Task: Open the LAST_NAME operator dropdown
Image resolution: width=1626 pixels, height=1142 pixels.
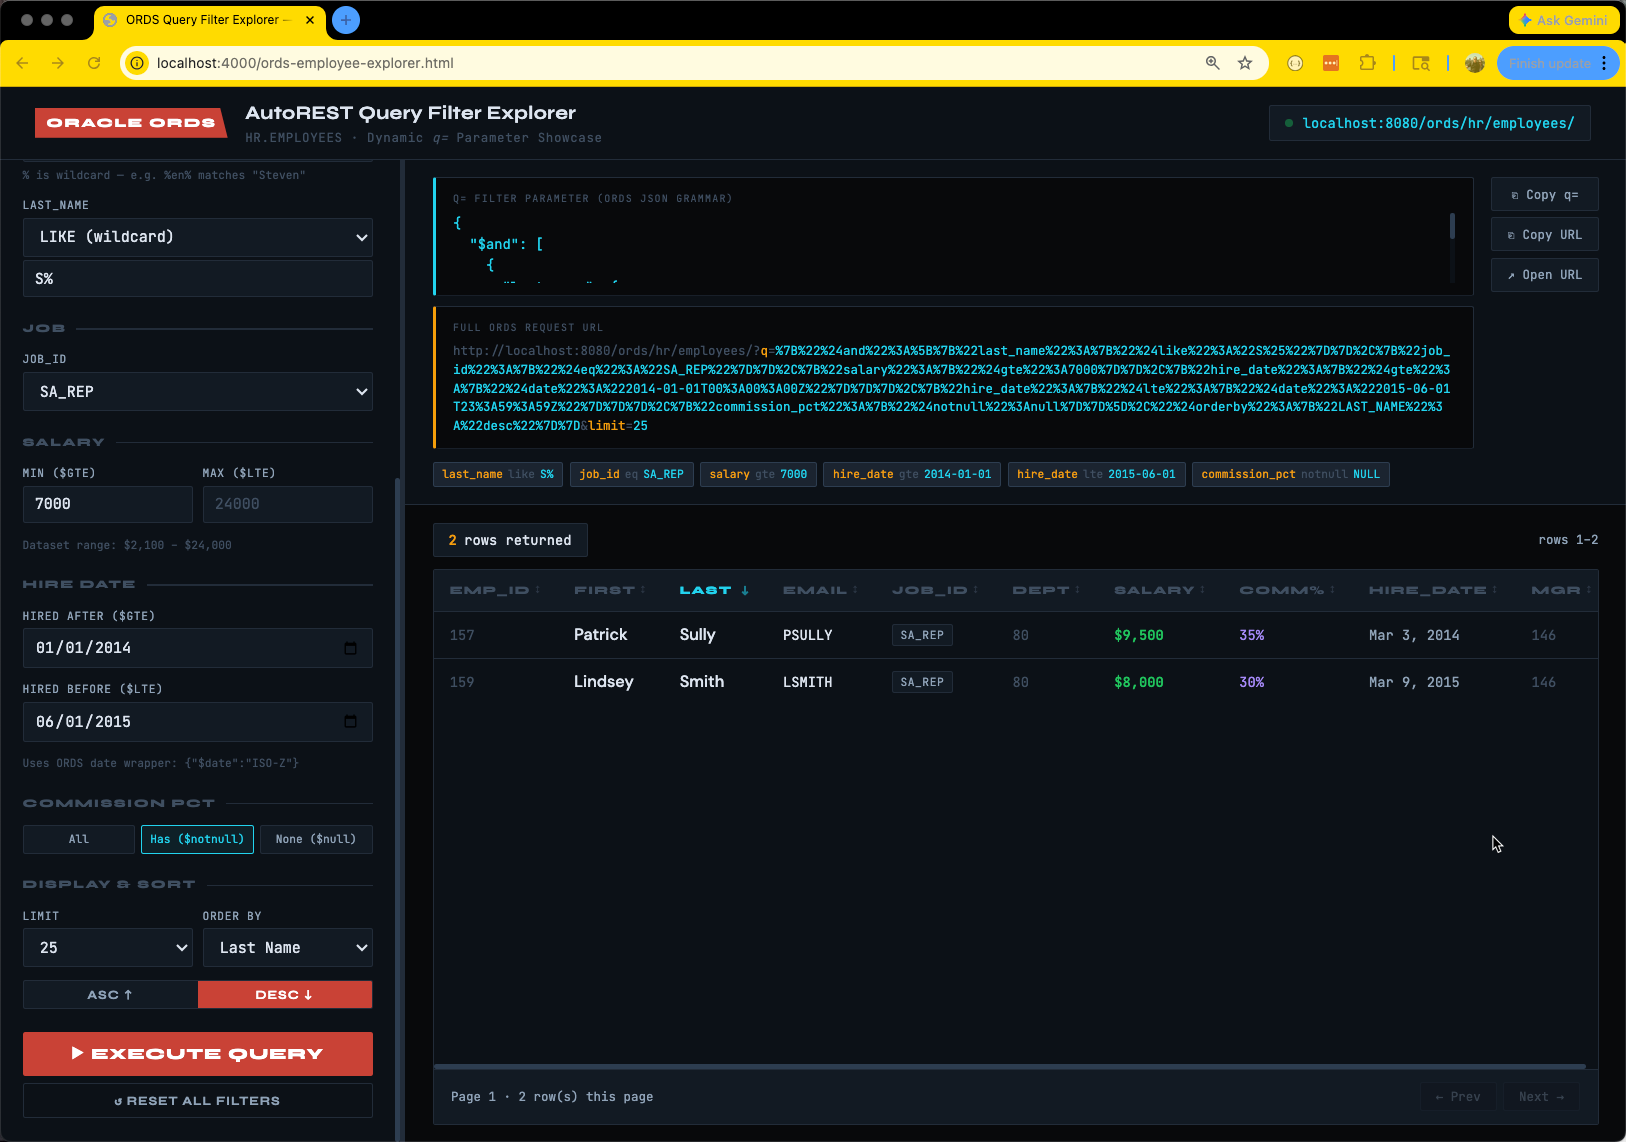Action: click(x=198, y=237)
